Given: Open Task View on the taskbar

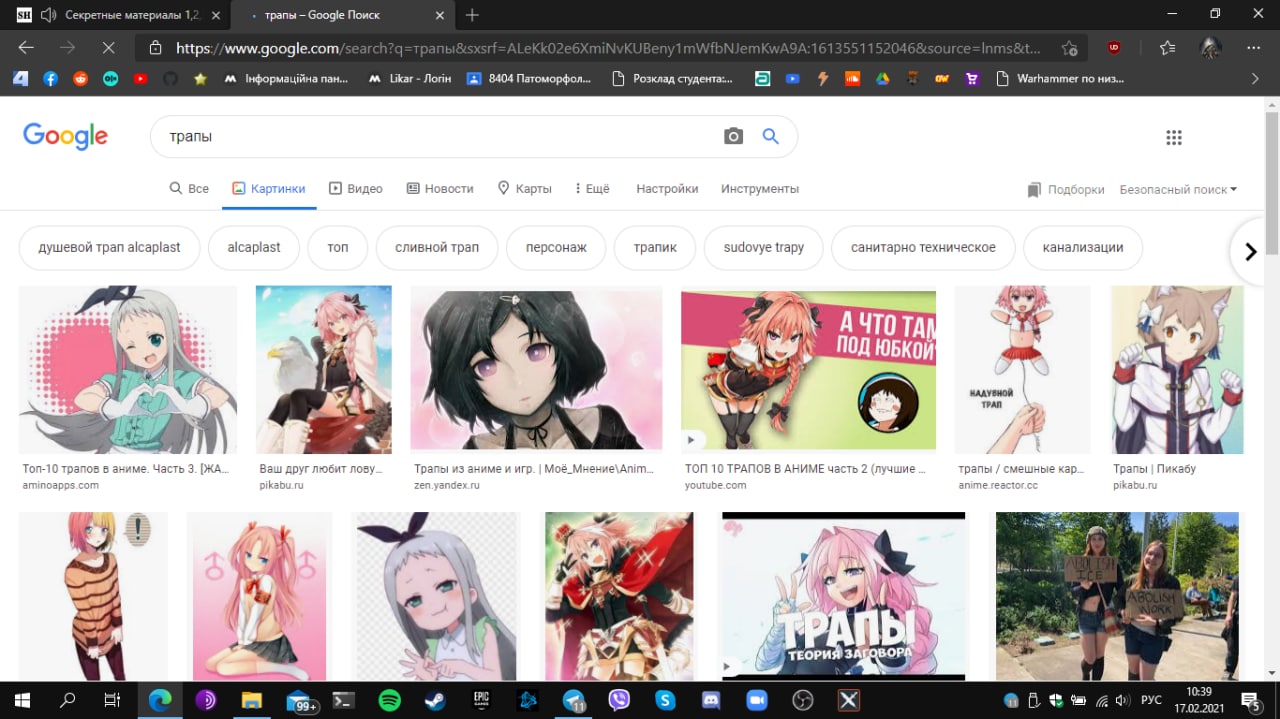Looking at the screenshot, I should pos(113,700).
